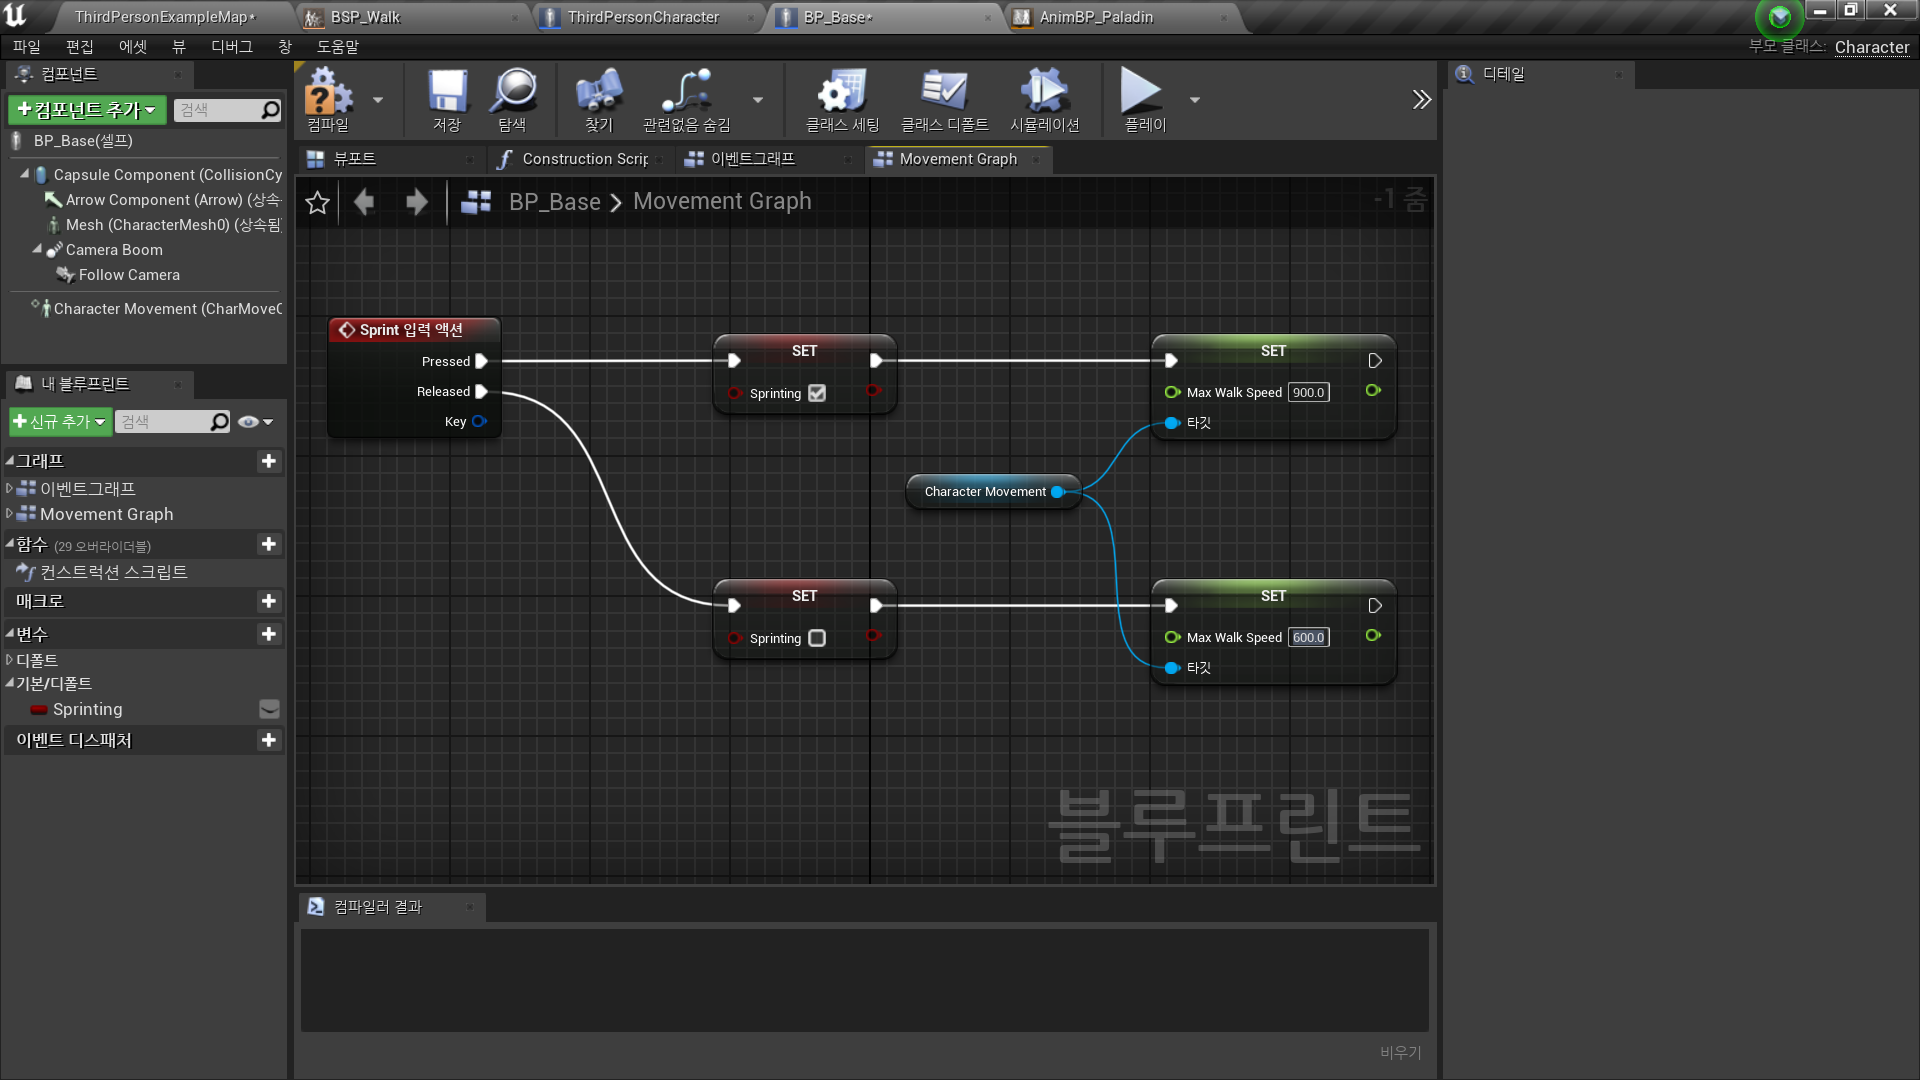The image size is (1920, 1080).
Task: Uncheck Sprinting in upper SET node
Action: (x=817, y=393)
